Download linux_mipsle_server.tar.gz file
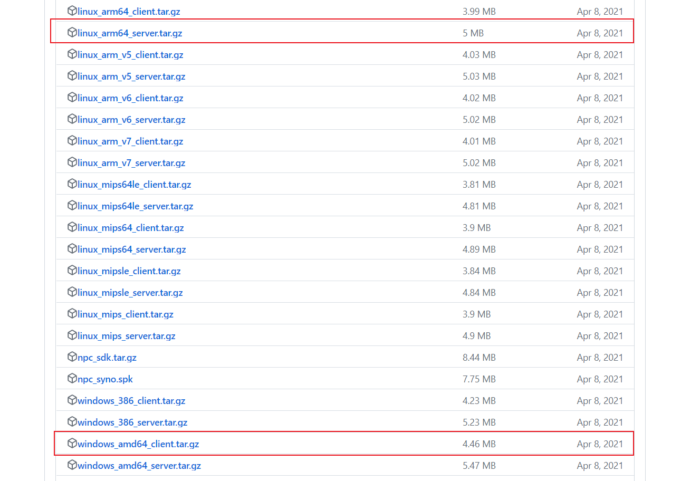Screen dimensions: 700x481 130,293
